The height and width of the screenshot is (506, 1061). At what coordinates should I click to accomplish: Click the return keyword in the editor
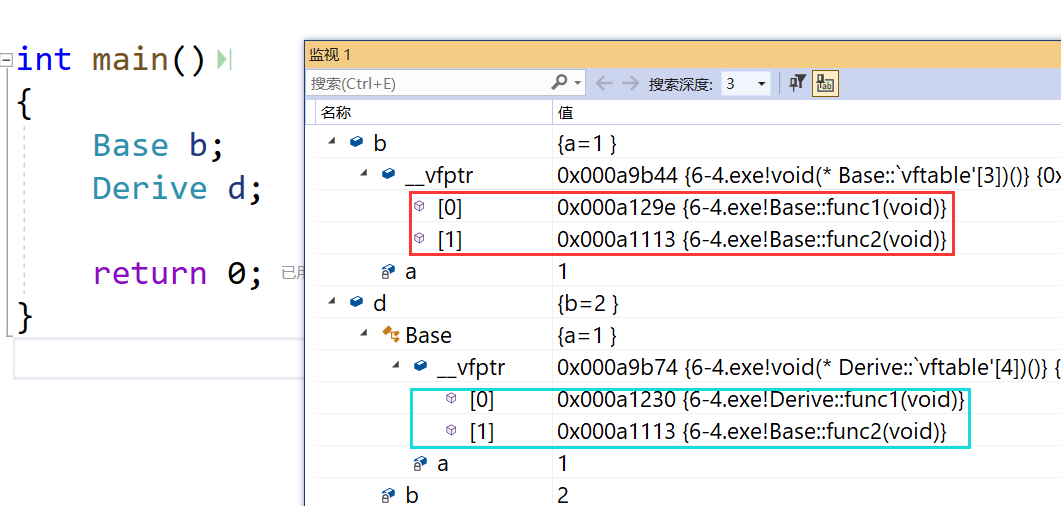click(150, 273)
